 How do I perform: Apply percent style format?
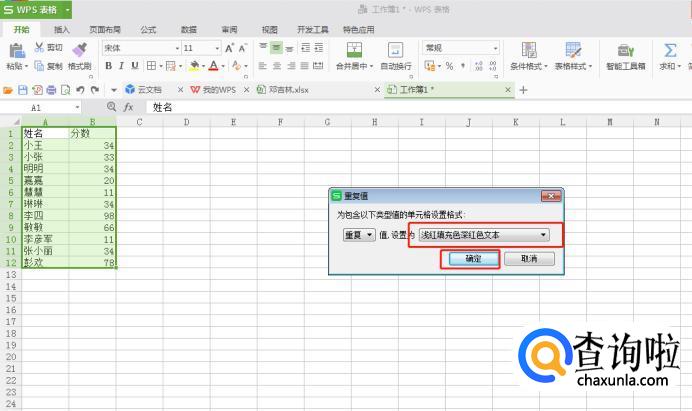pyautogui.click(x=449, y=66)
